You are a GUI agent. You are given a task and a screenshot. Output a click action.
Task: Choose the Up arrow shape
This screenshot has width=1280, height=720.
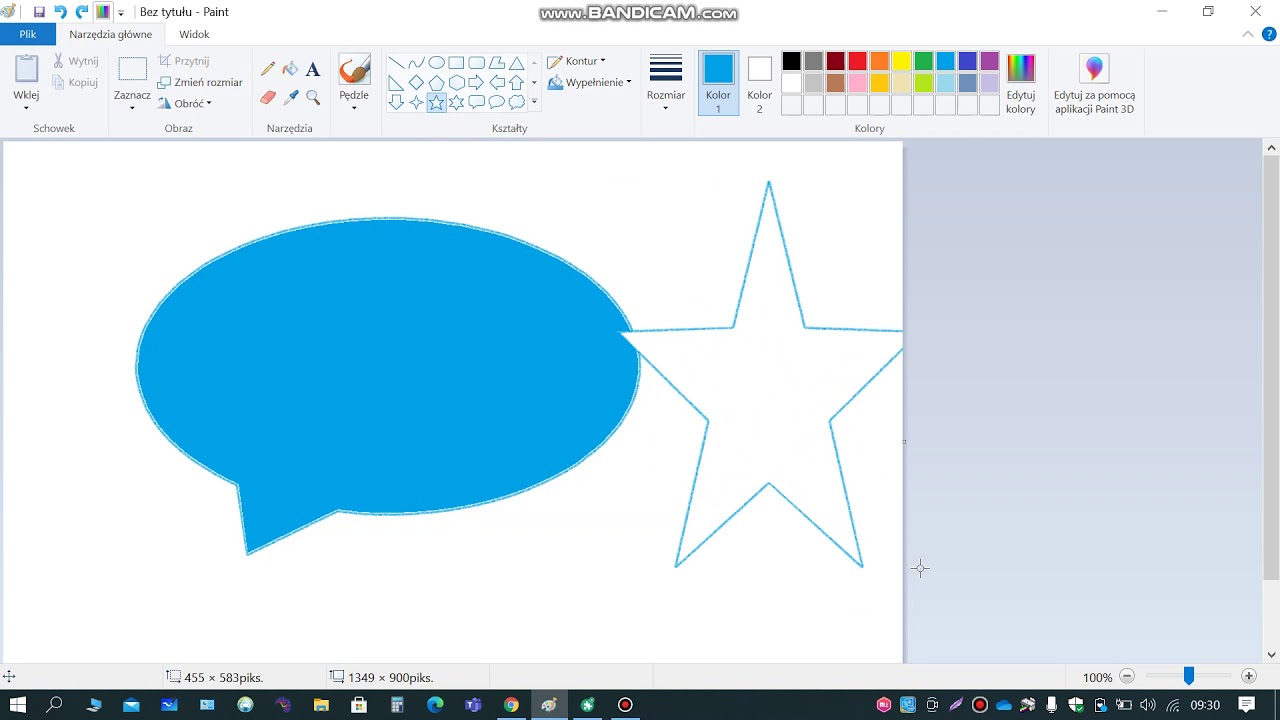[x=516, y=82]
